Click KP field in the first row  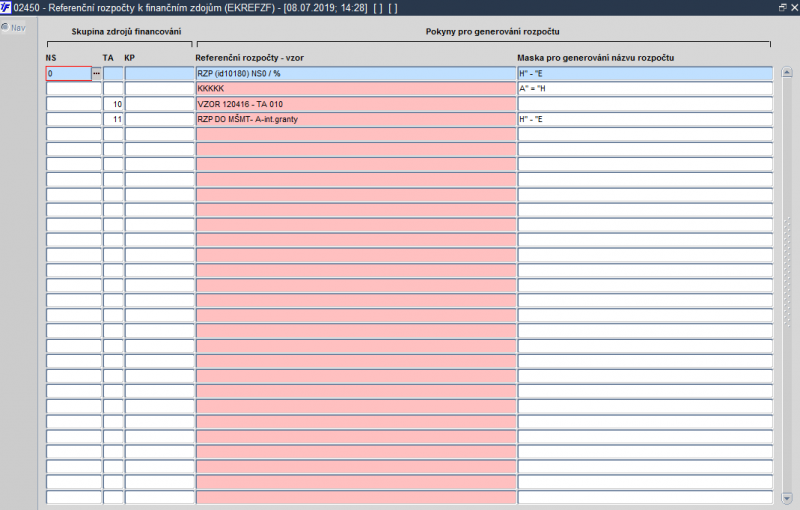pos(159,73)
